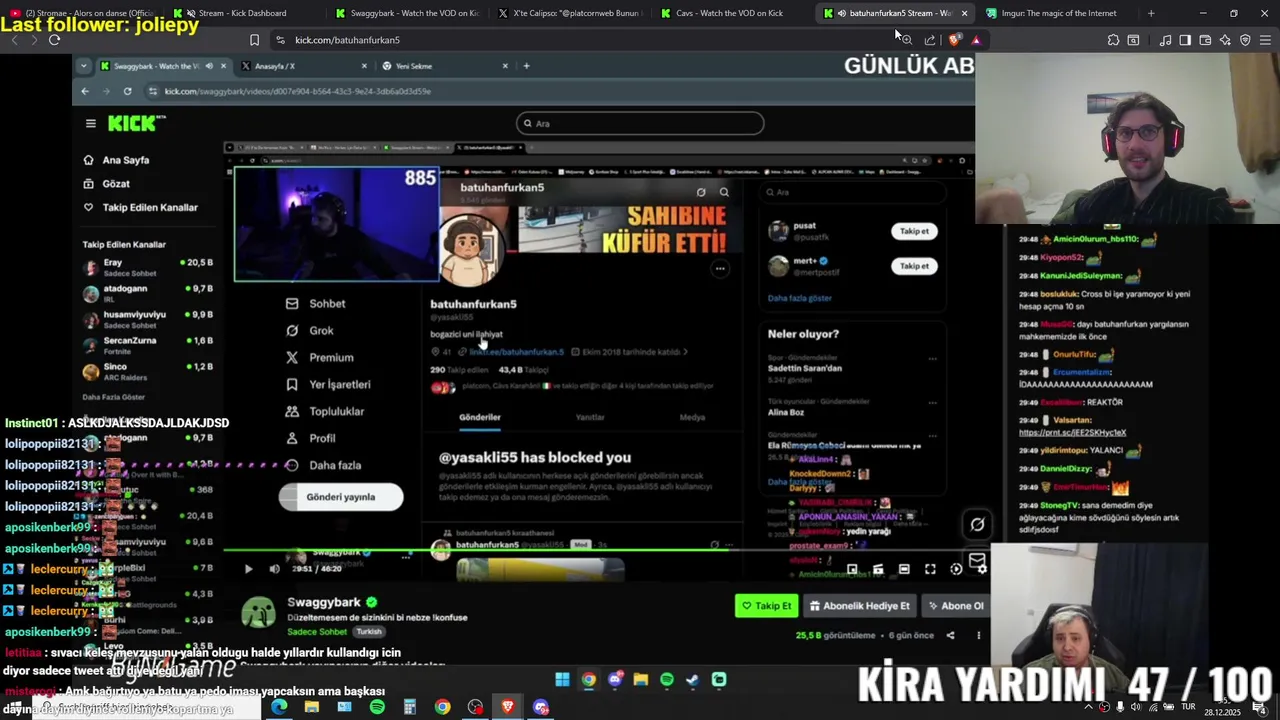Open atadogann's channel in followed list
Image resolution: width=1280 pixels, height=720 pixels.
[148, 293]
